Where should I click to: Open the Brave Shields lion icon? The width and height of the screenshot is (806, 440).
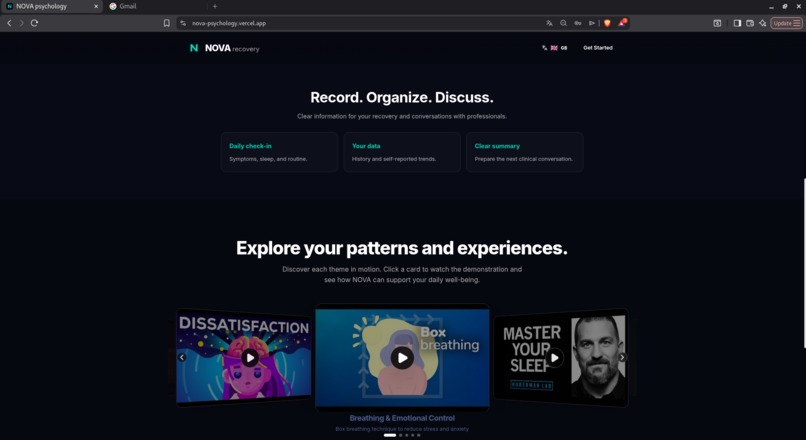tap(607, 23)
